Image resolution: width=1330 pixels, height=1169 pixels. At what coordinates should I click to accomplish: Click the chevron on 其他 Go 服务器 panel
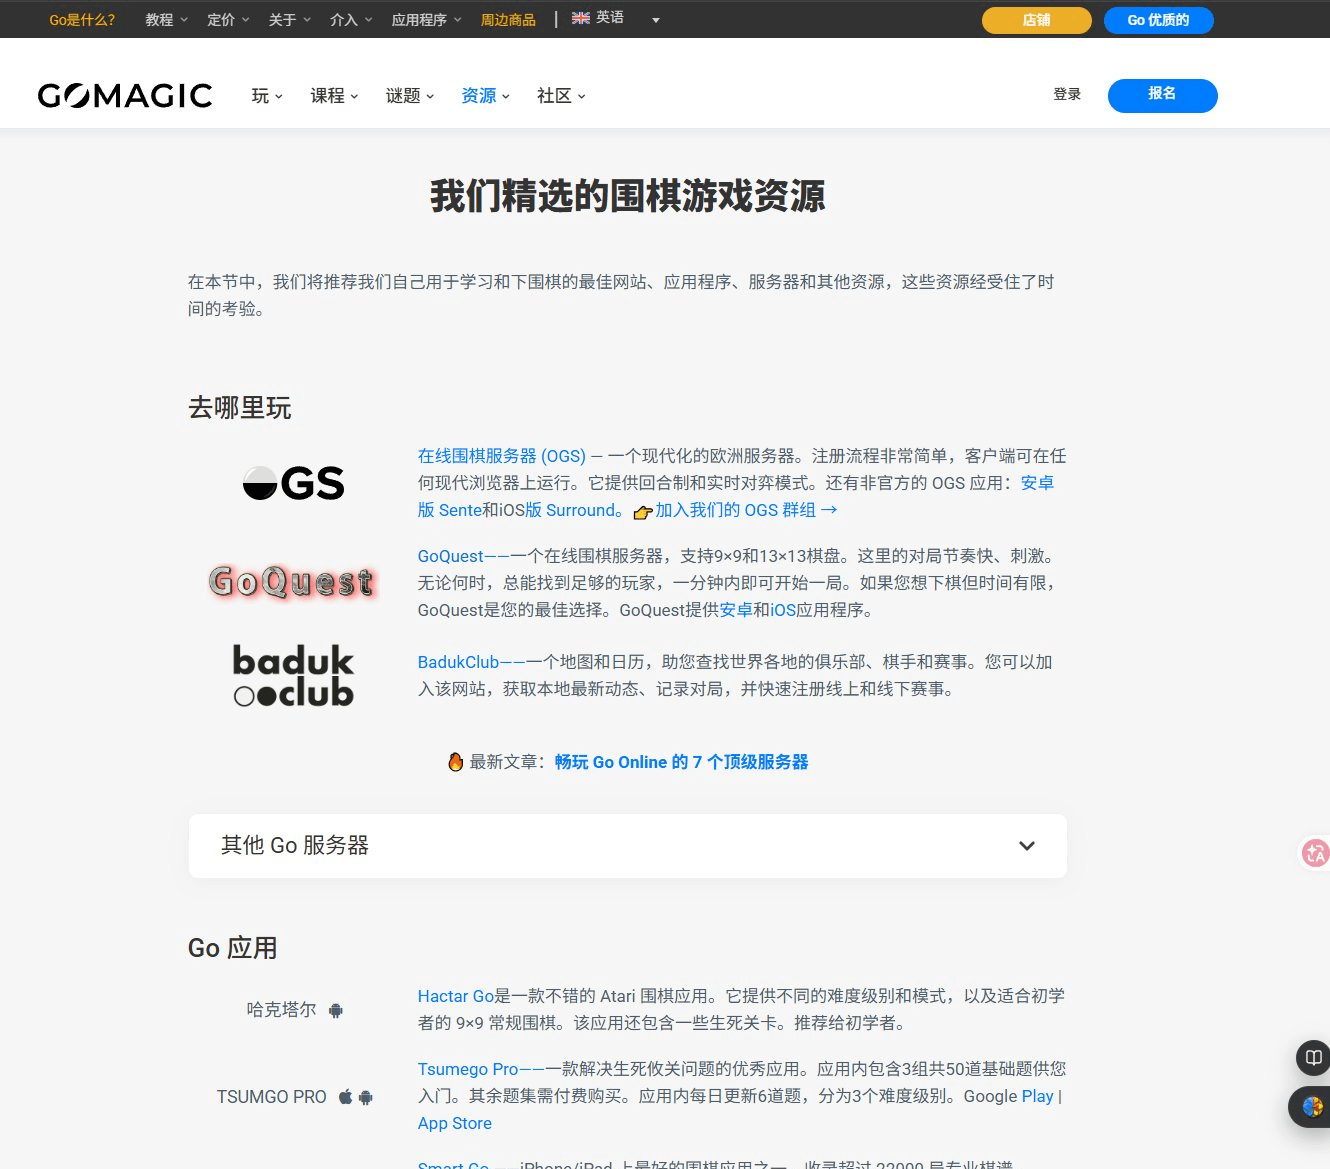[1027, 846]
